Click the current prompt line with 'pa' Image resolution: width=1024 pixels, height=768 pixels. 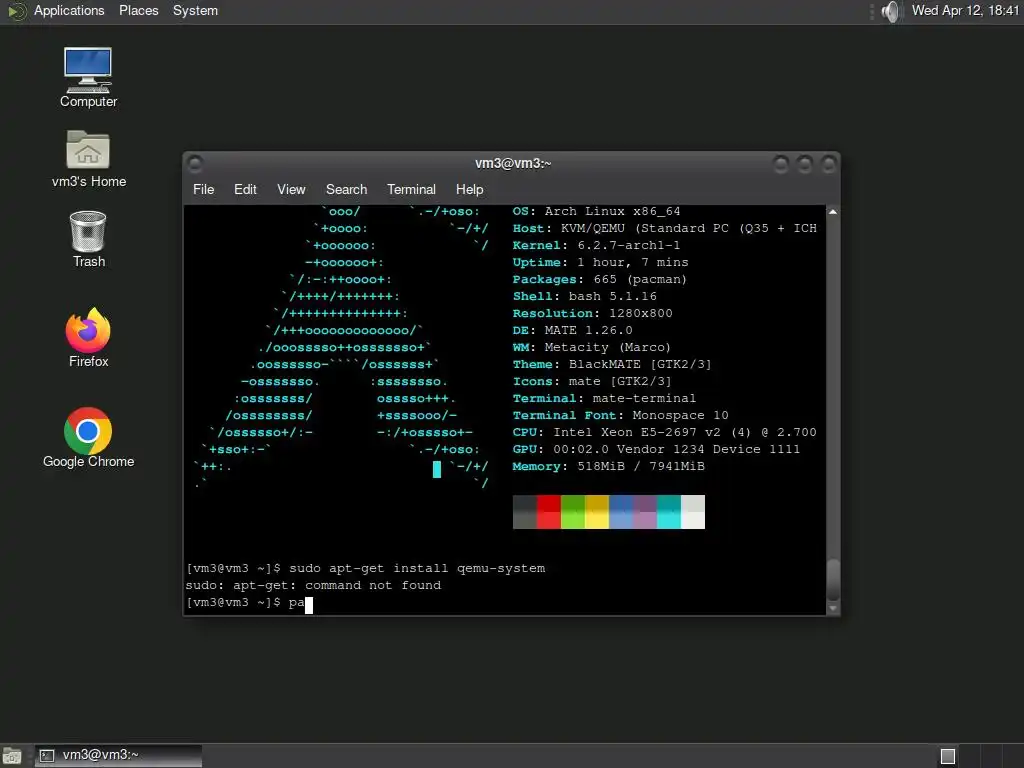[249, 603]
